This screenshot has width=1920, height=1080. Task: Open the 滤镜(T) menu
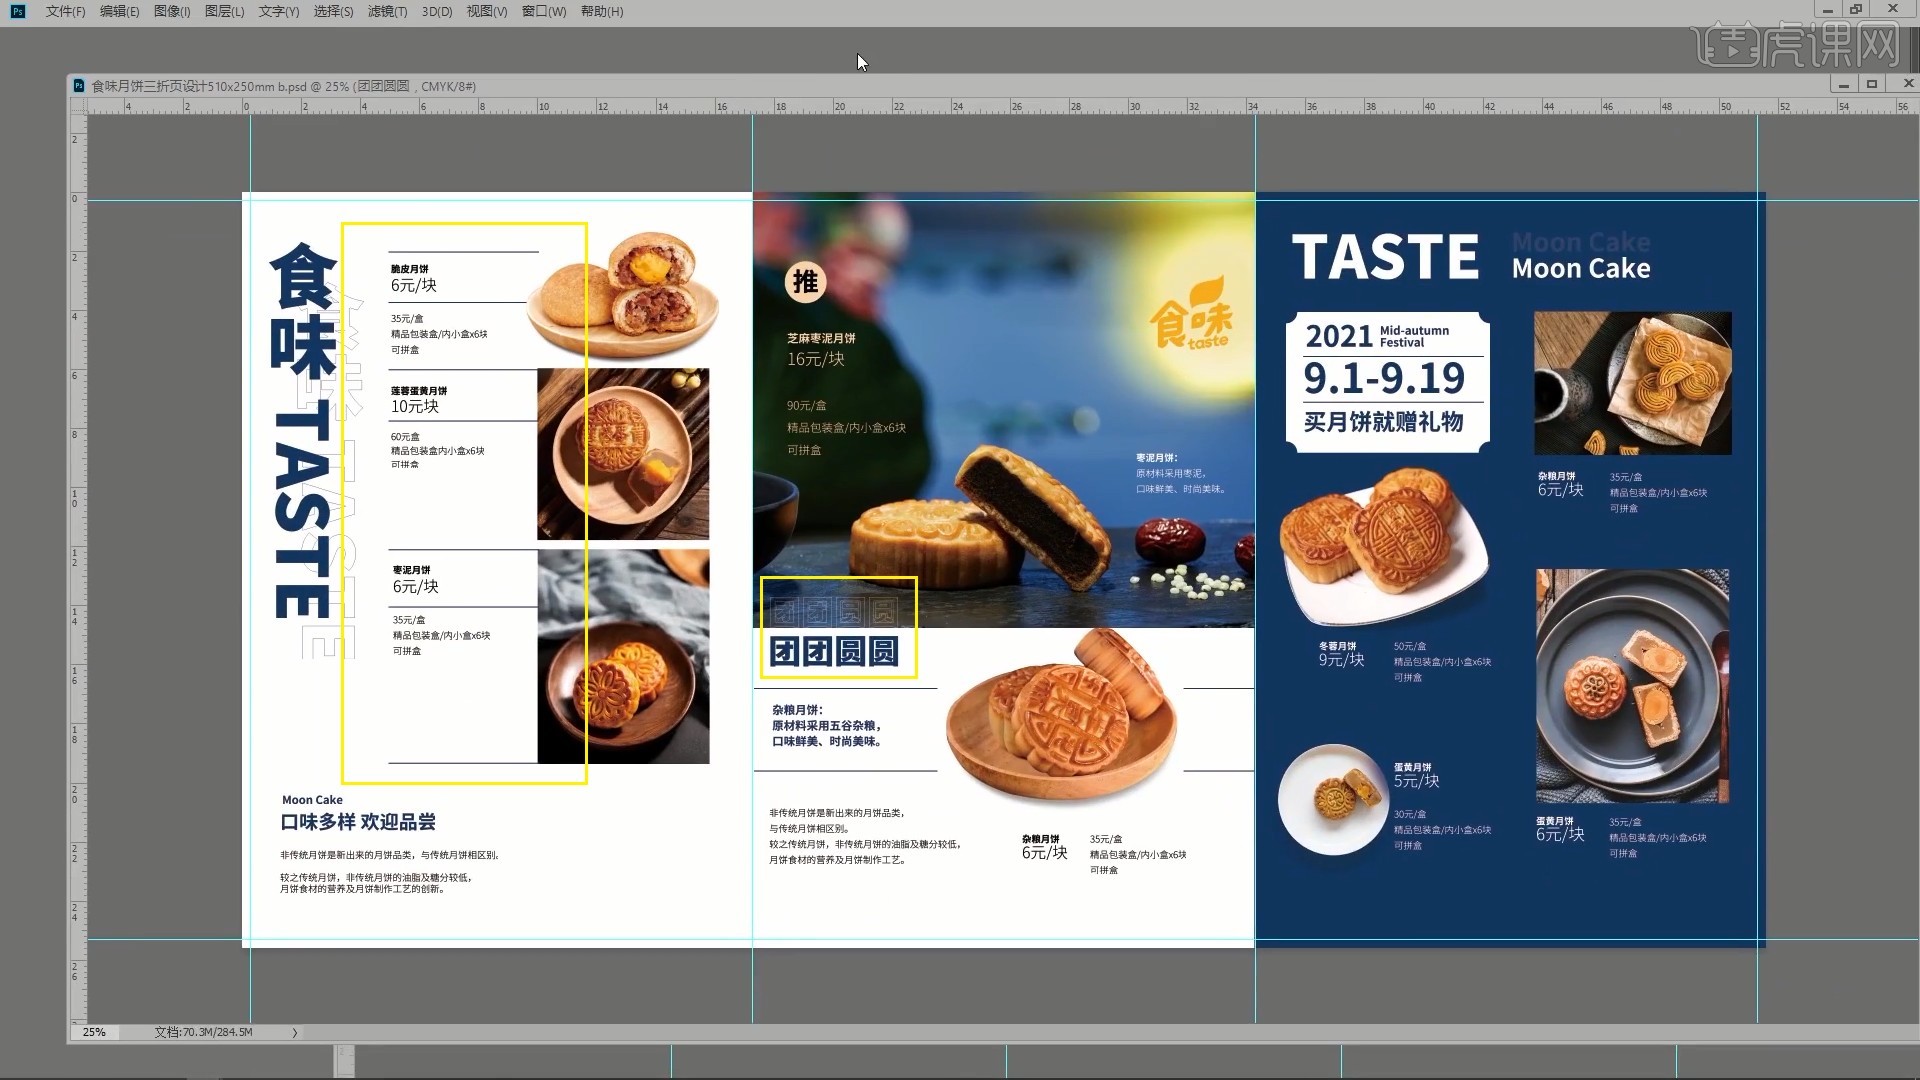point(387,11)
